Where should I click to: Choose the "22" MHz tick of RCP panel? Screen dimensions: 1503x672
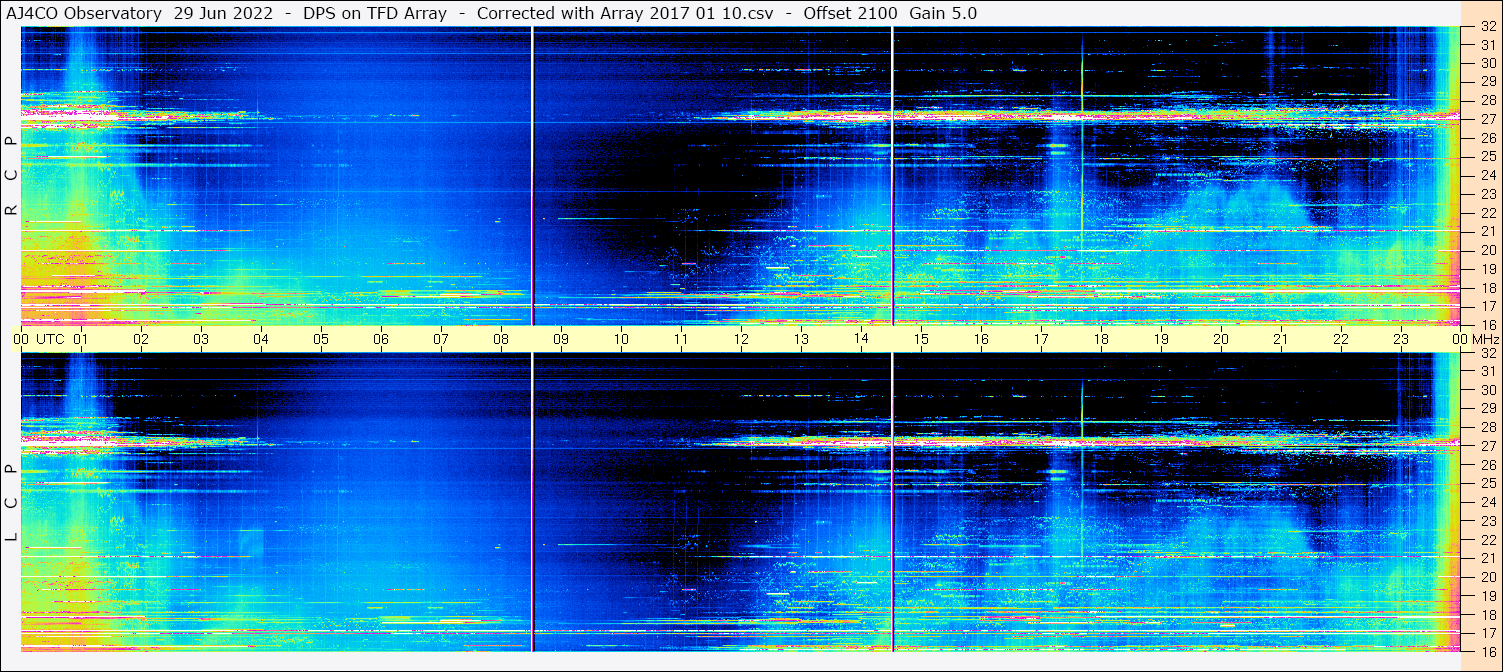point(1487,213)
